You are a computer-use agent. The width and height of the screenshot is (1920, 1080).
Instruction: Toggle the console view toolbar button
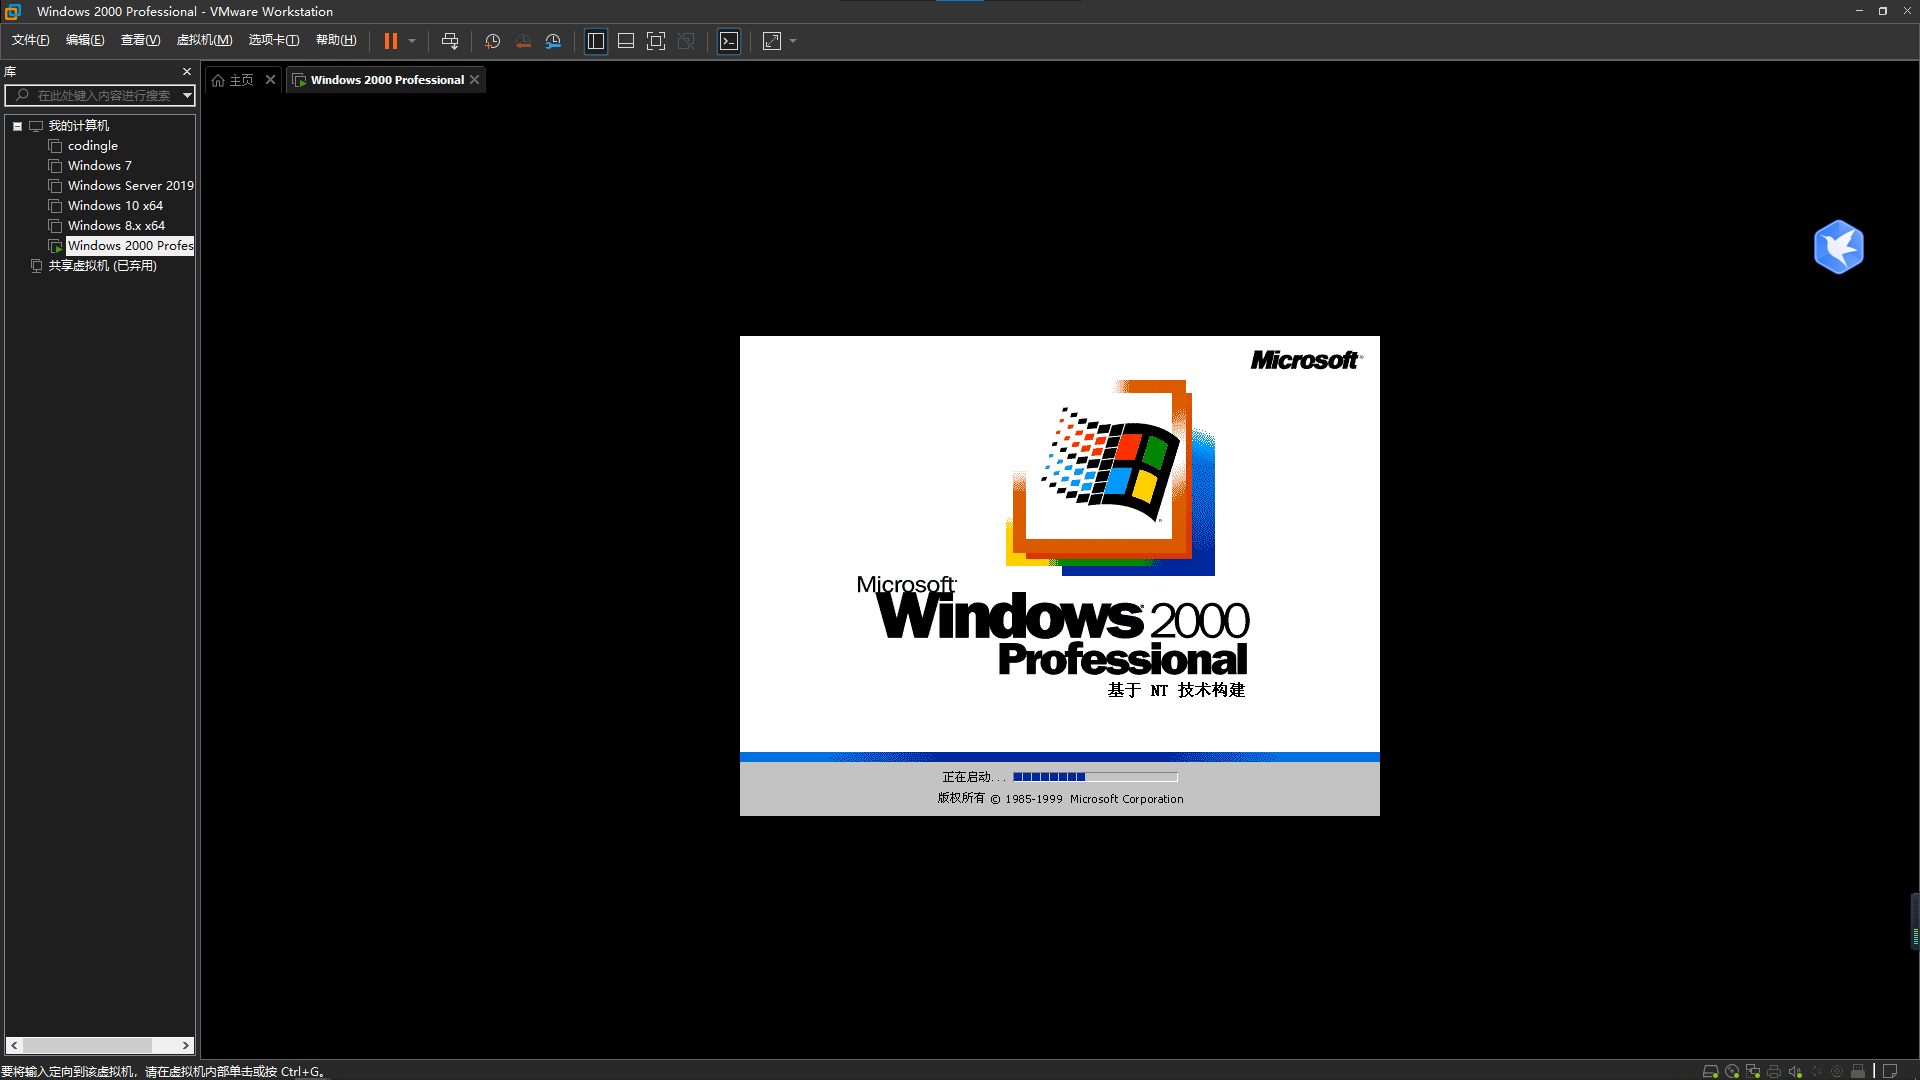[x=729, y=41]
